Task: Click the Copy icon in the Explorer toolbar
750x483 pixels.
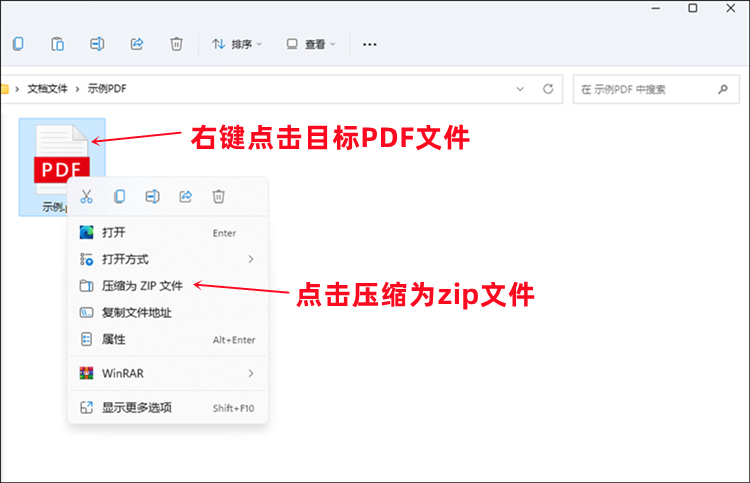Action: (x=18, y=44)
